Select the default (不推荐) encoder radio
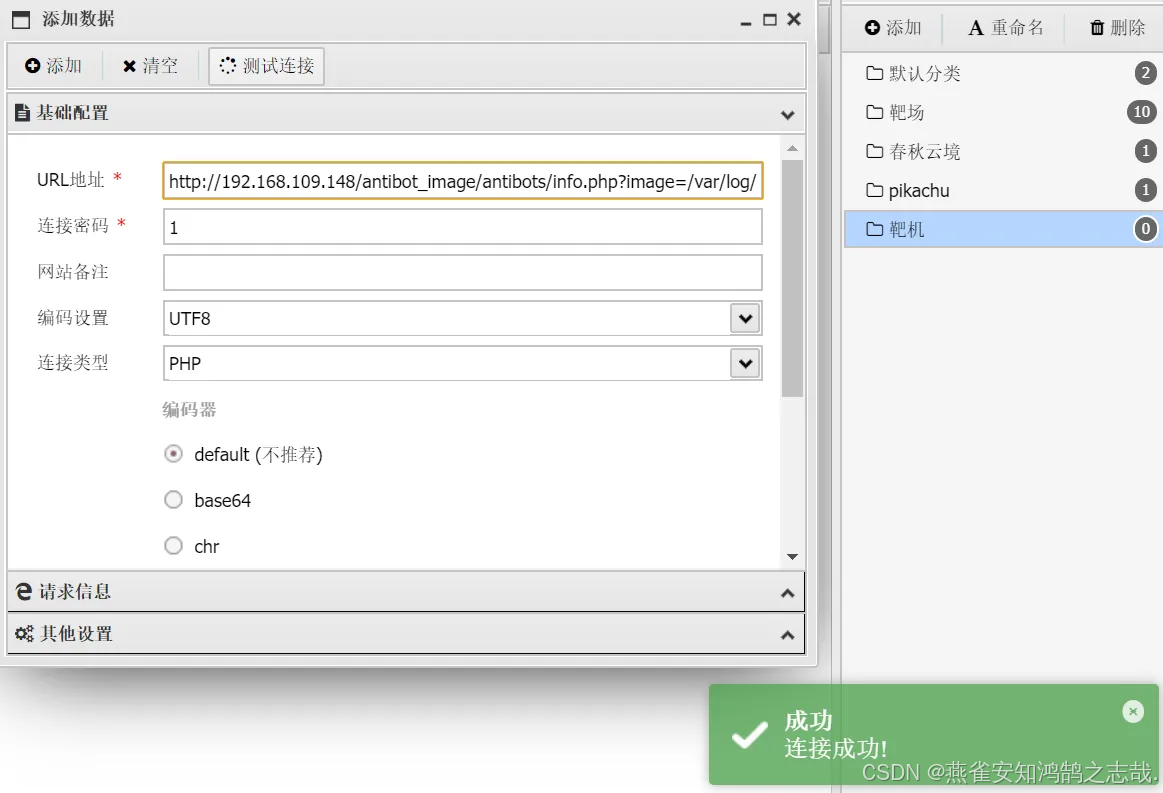 (x=173, y=454)
